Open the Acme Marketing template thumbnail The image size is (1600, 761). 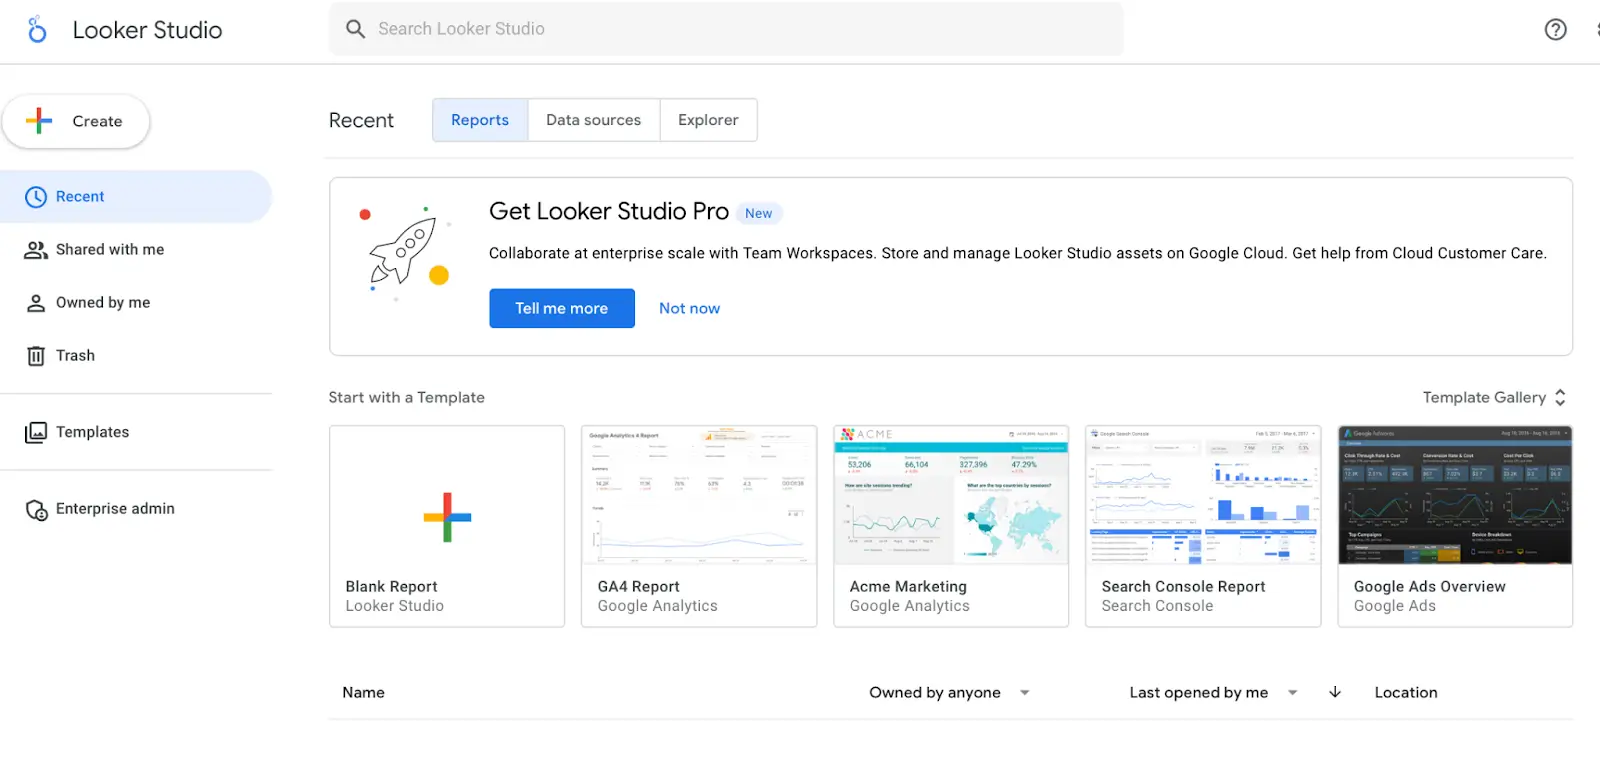951,495
